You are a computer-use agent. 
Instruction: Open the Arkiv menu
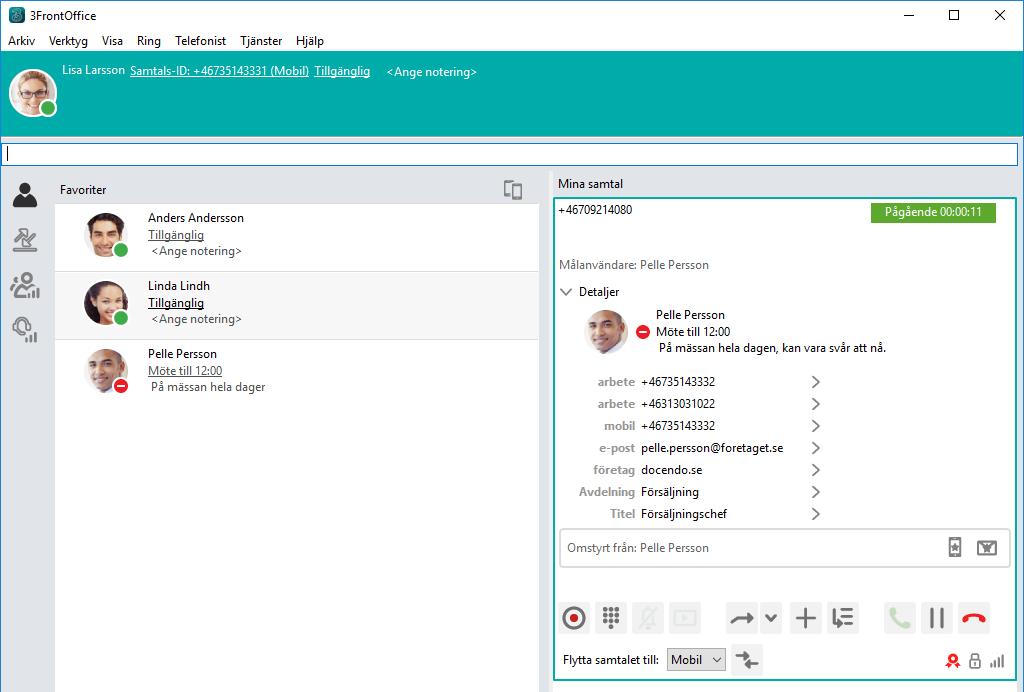coord(22,40)
